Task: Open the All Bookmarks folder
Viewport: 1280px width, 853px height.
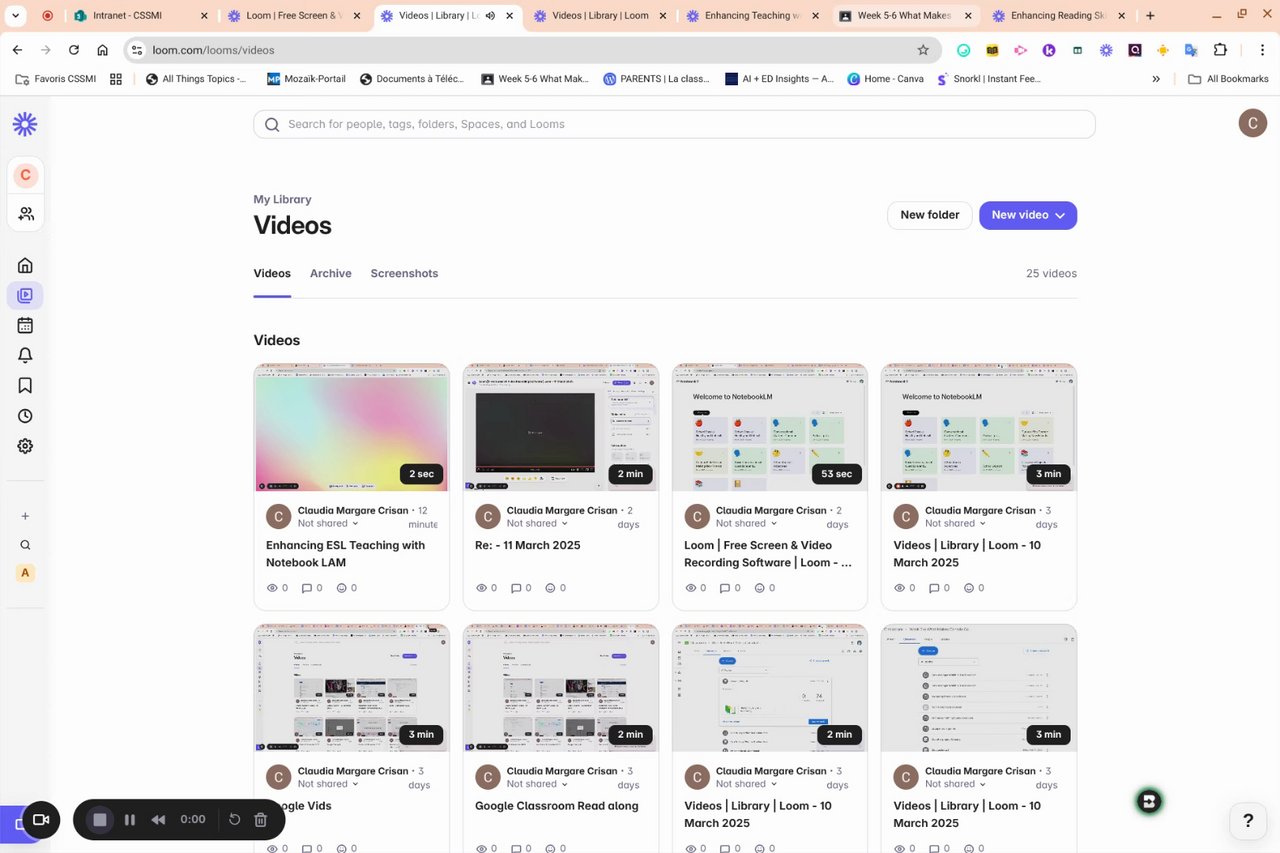Action: (x=1228, y=79)
